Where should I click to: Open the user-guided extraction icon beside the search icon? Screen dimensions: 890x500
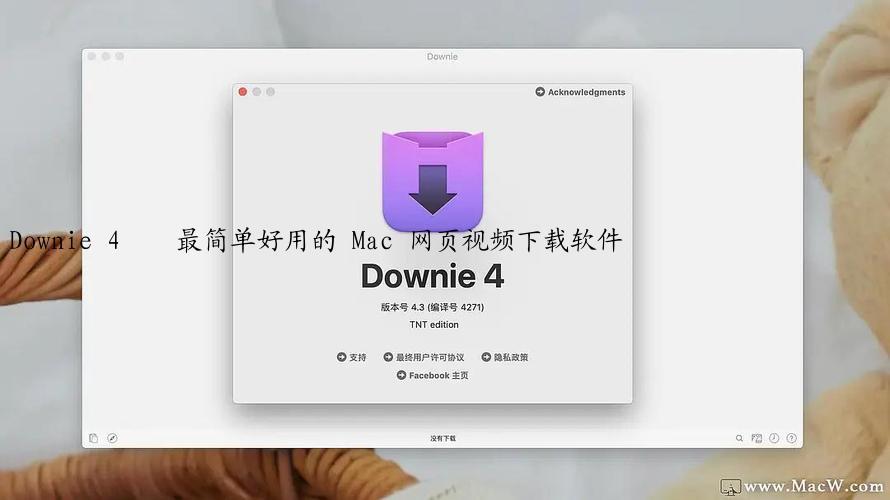pos(757,438)
